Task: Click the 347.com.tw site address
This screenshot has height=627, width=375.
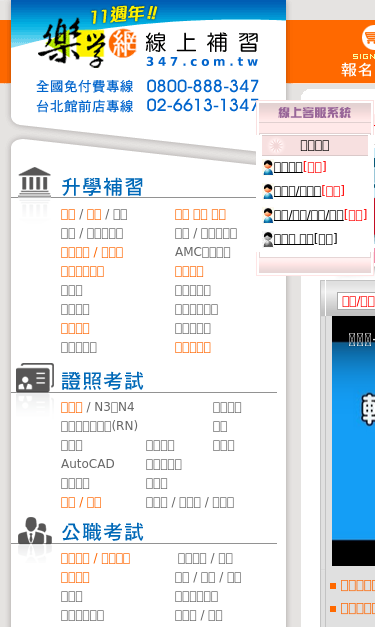Action: 202,62
